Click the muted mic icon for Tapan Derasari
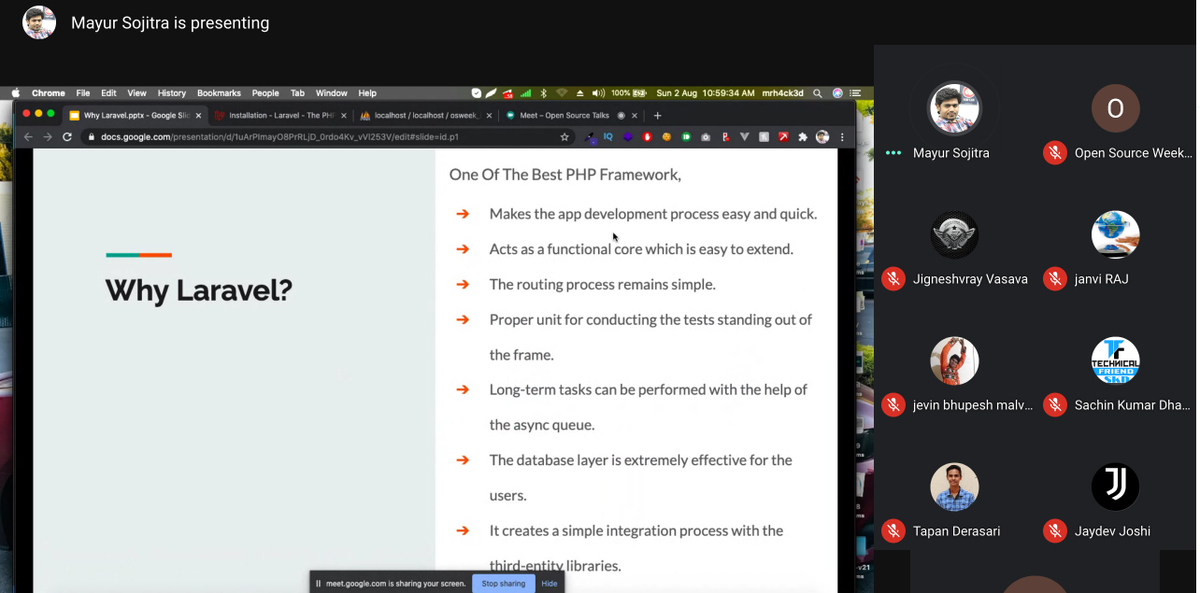This screenshot has width=1200, height=593. (x=893, y=531)
